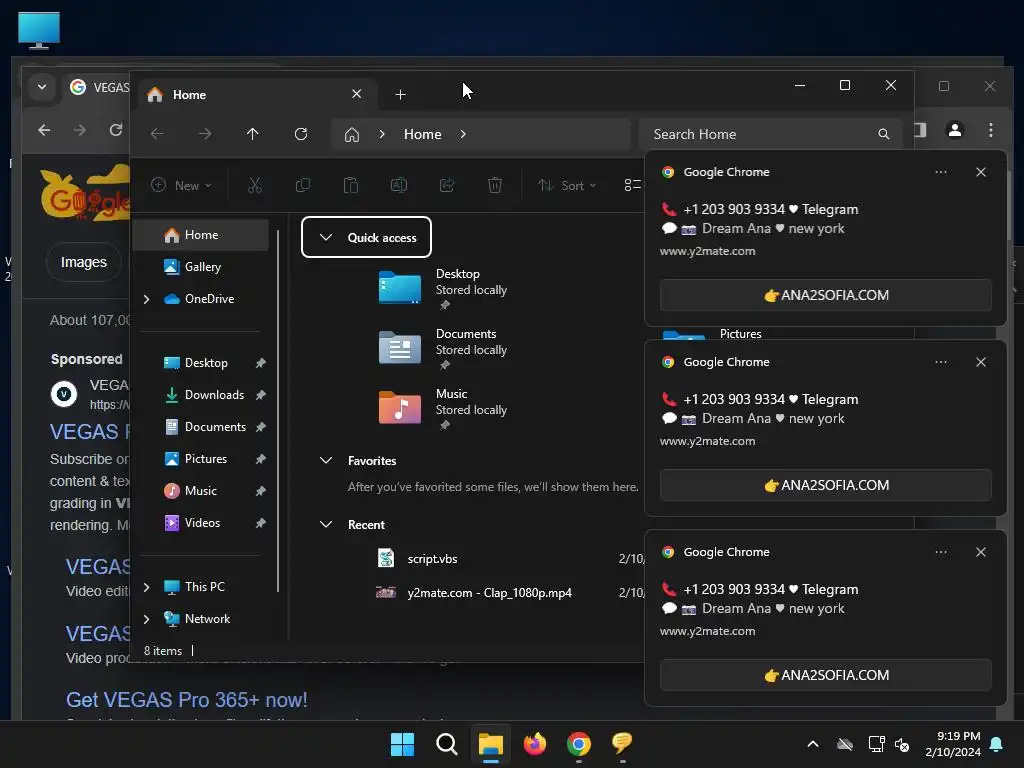Open the Documents folder in Quick access
Image resolution: width=1024 pixels, height=768 pixels.
click(x=443, y=347)
